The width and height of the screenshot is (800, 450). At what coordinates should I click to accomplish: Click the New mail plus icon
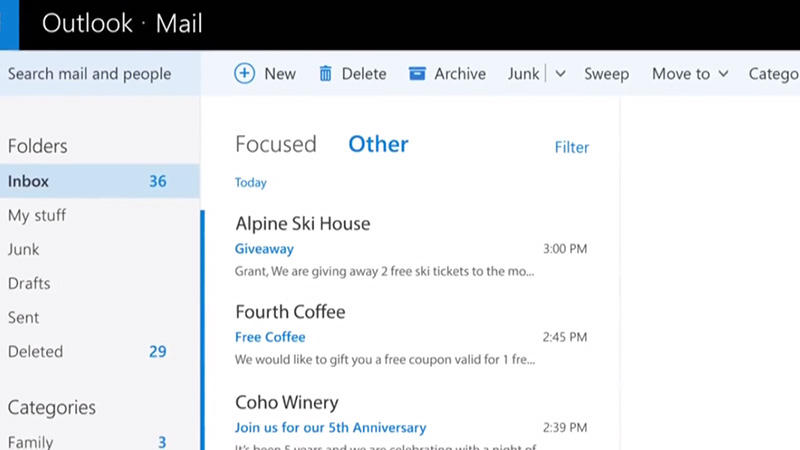pos(245,74)
